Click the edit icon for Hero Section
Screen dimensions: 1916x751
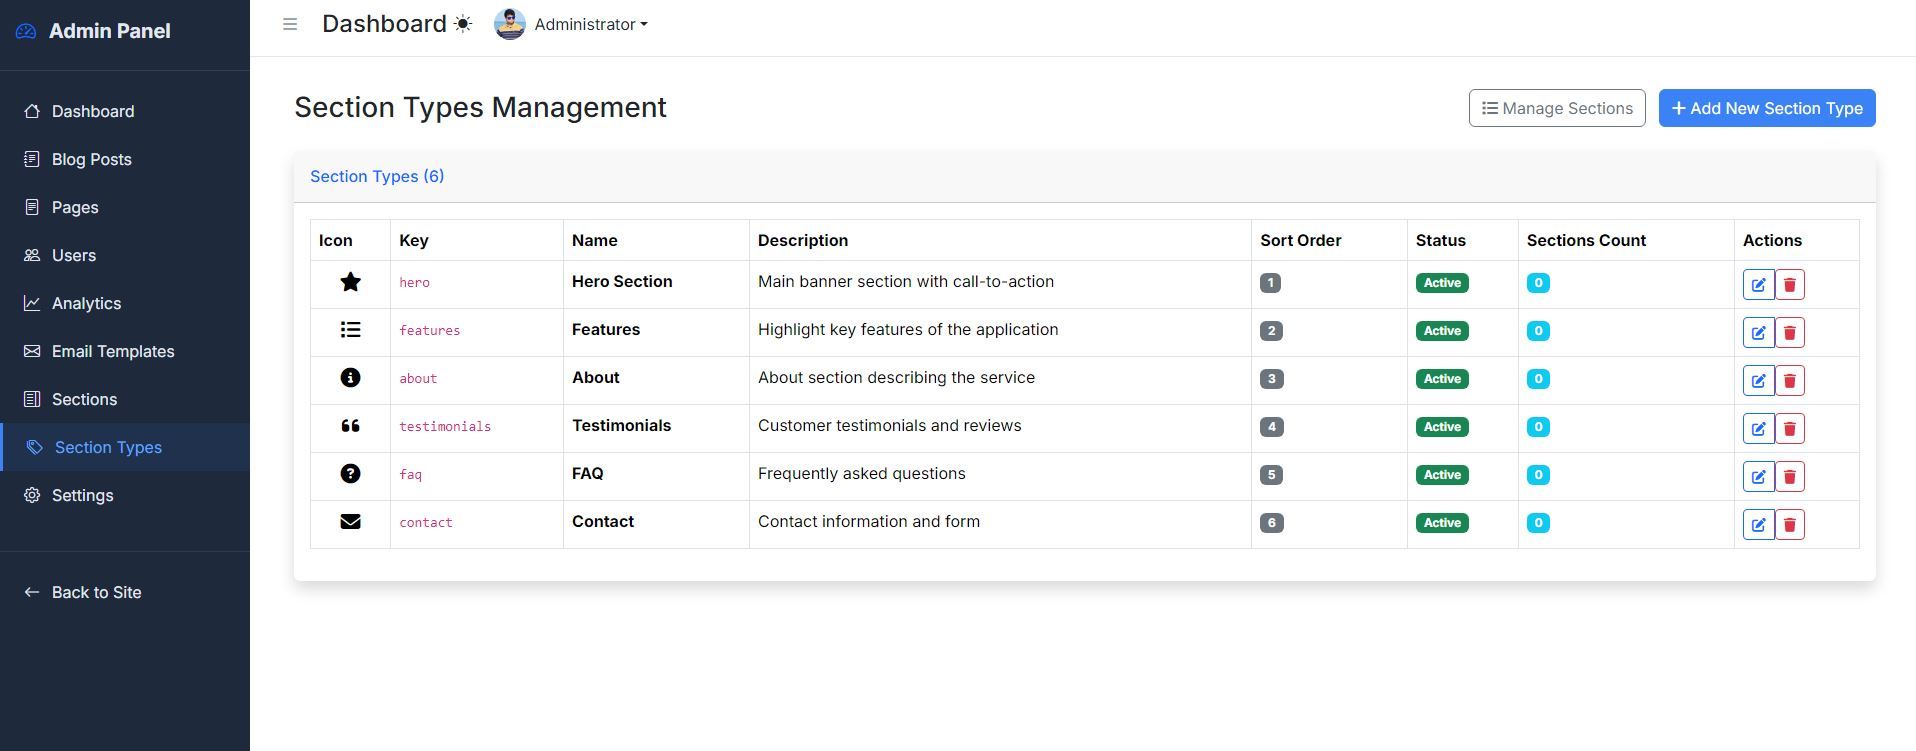[1758, 284]
